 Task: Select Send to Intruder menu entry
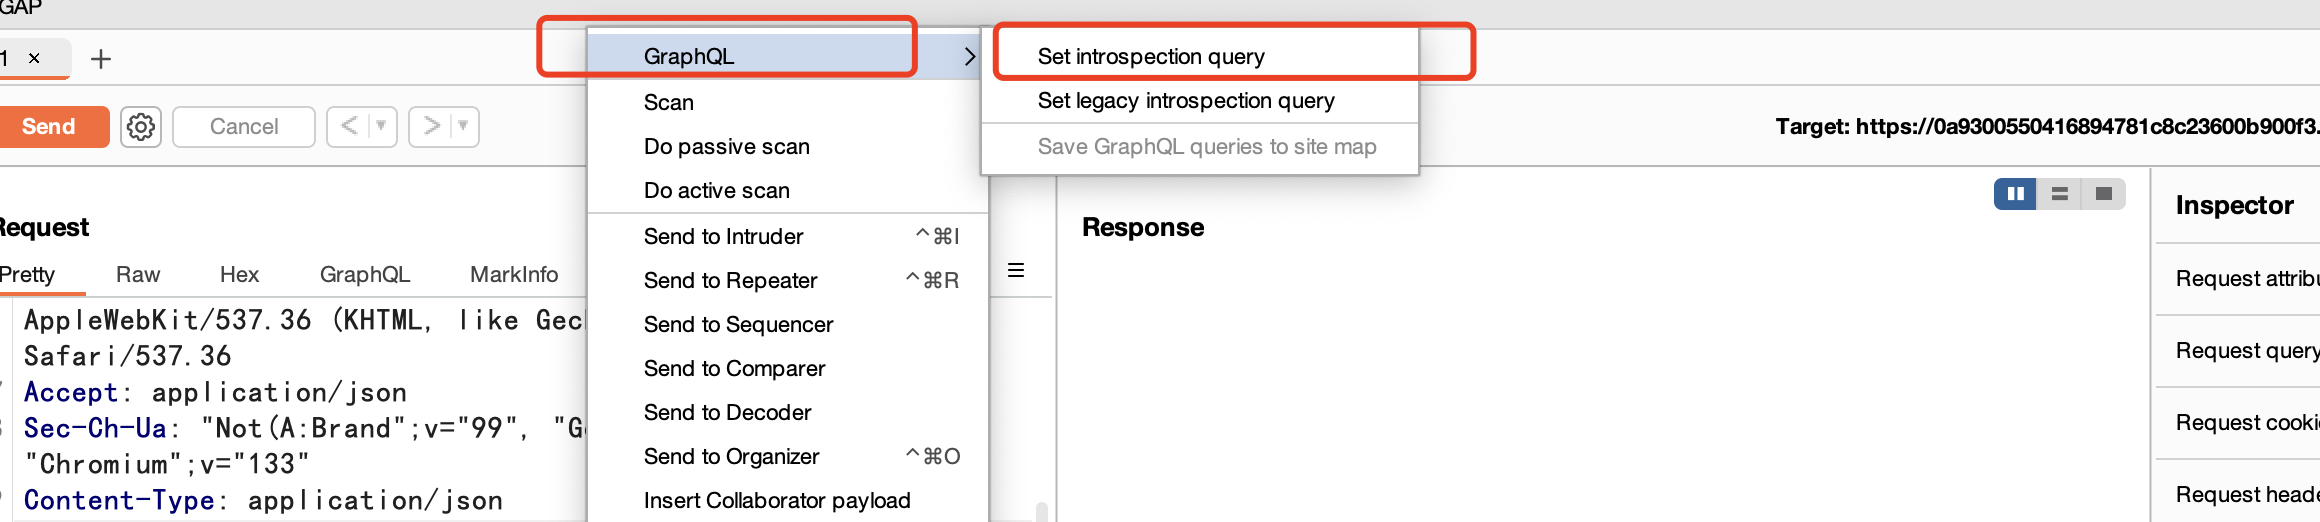[x=724, y=236]
